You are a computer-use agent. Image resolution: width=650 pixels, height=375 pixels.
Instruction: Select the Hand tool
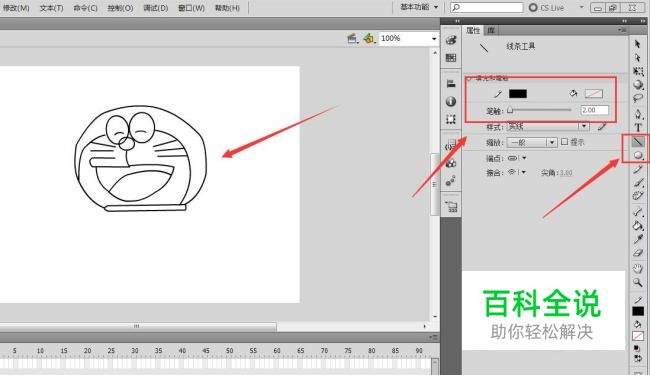tap(638, 269)
